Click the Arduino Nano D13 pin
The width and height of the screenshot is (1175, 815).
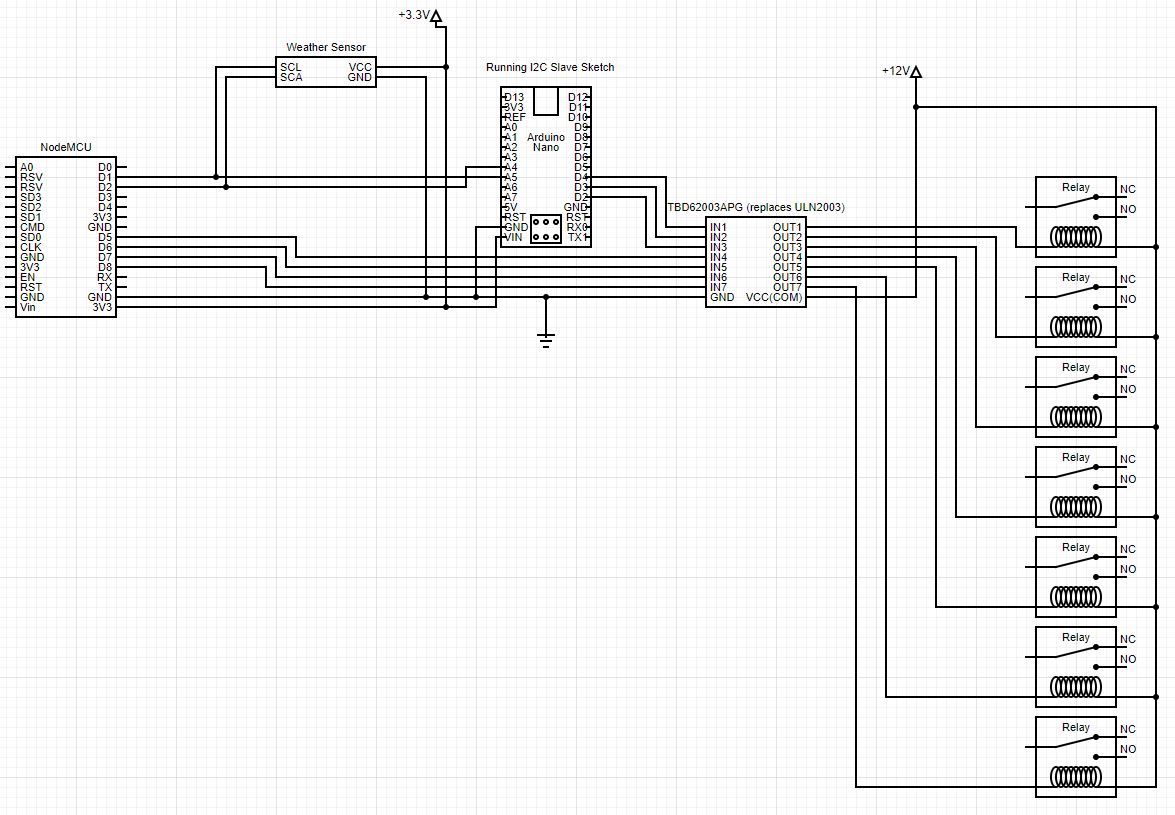coord(514,97)
